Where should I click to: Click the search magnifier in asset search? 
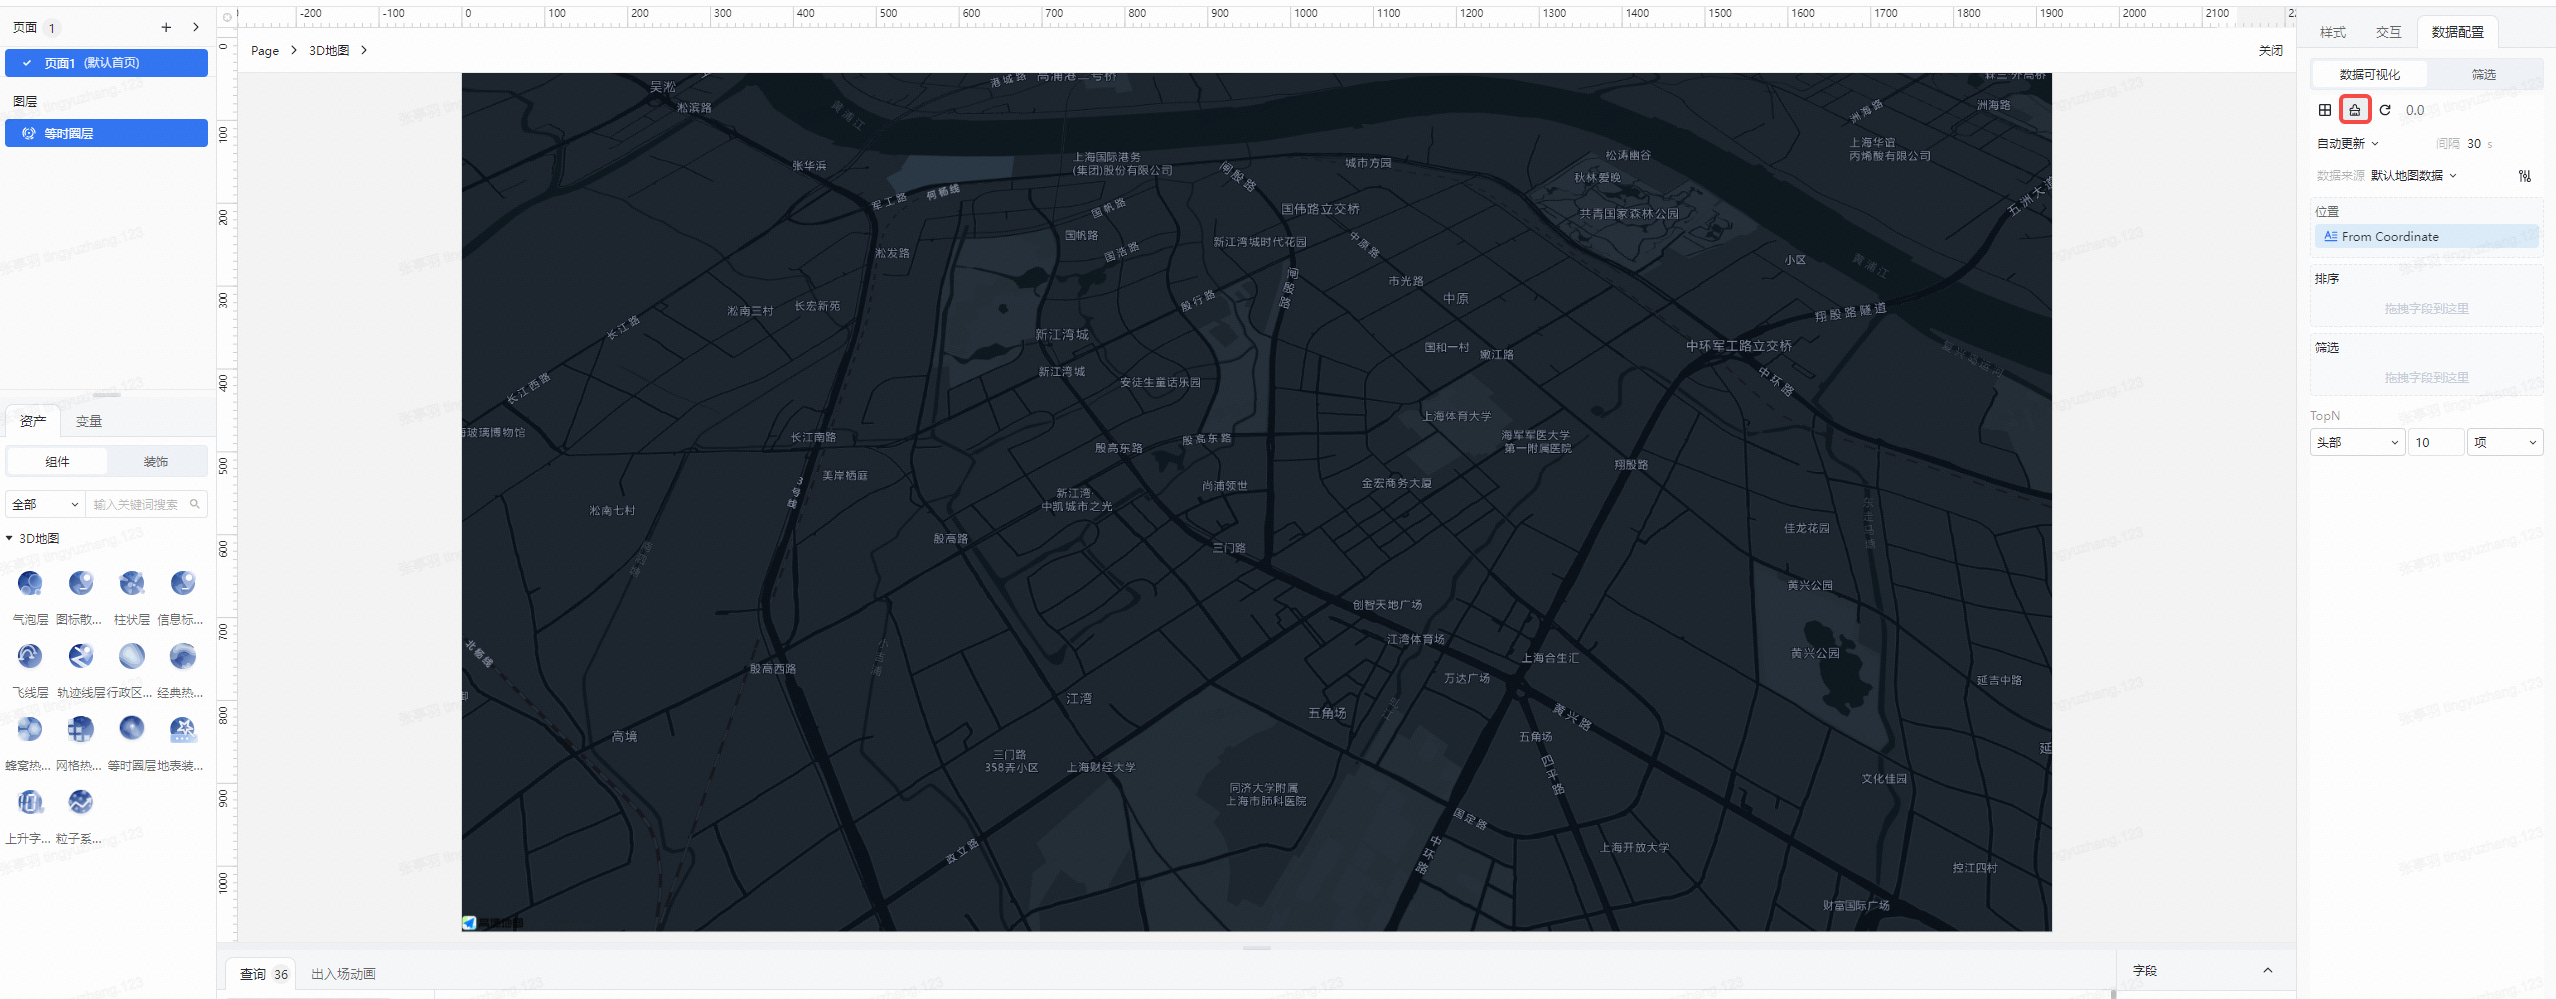click(x=195, y=504)
